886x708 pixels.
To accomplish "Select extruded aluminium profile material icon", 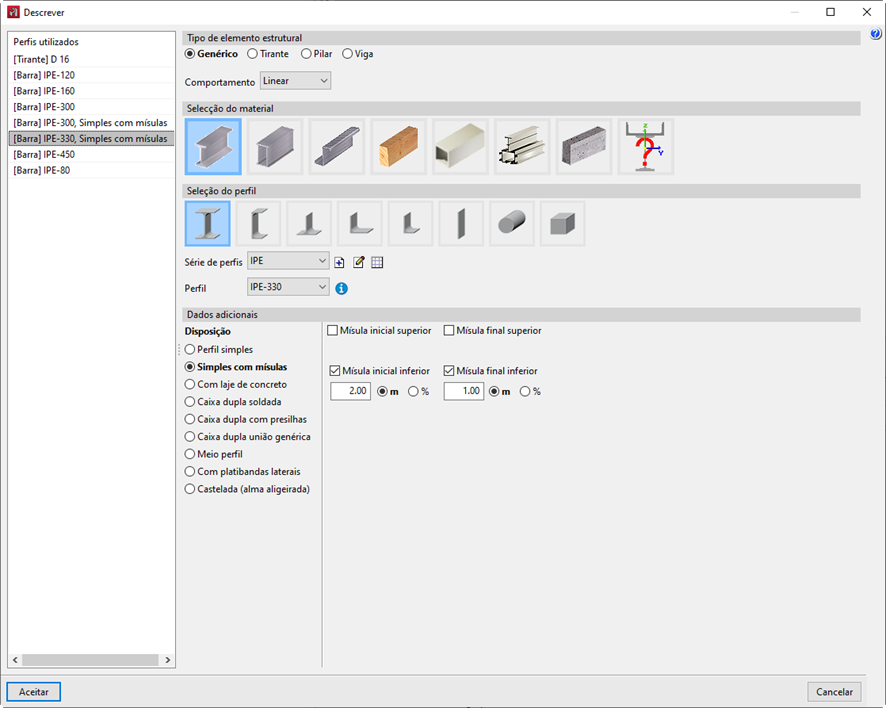I will point(522,146).
